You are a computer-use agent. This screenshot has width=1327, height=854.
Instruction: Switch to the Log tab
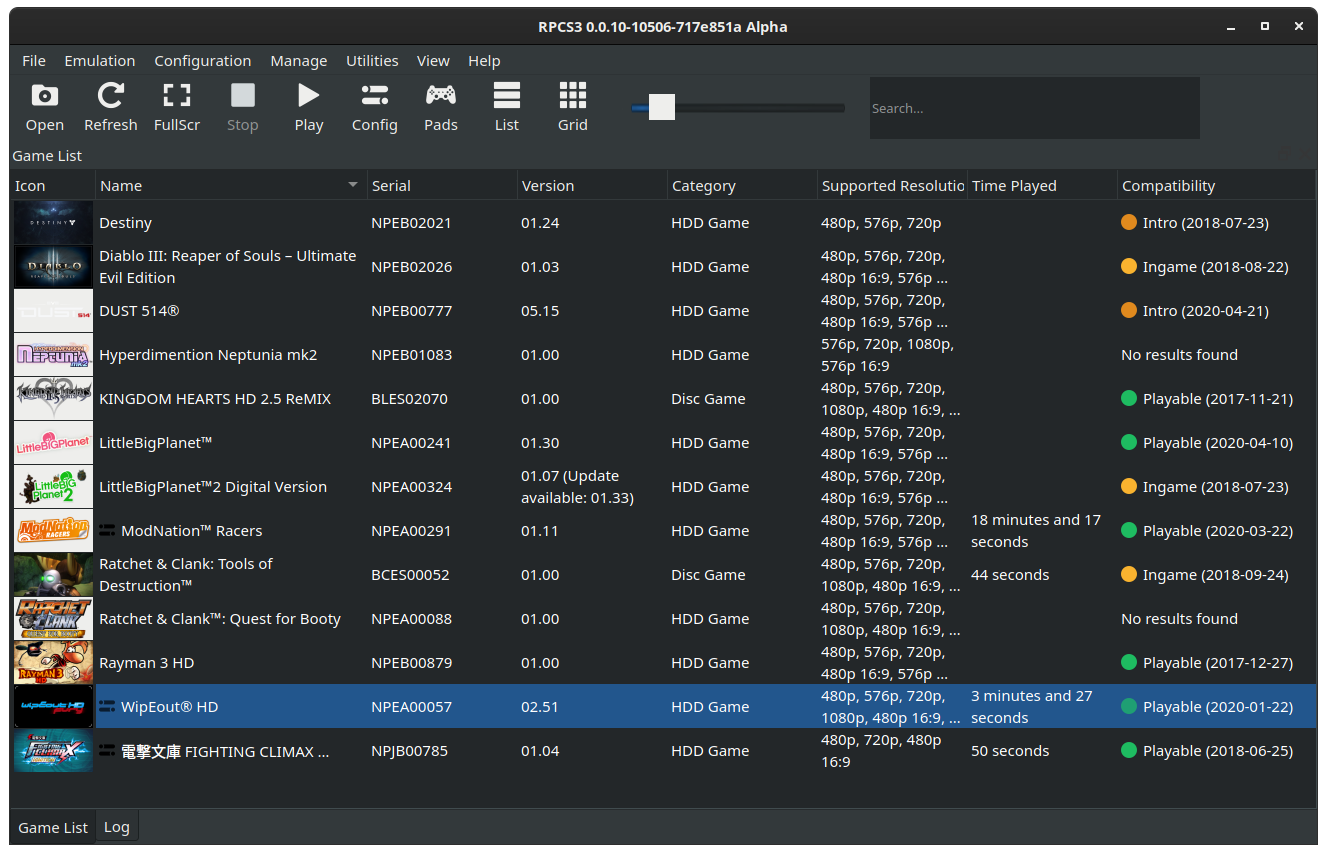point(117,828)
